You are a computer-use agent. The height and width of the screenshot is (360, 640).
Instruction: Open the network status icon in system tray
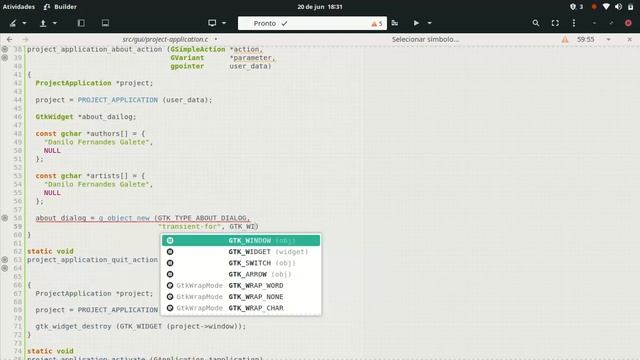coord(606,7)
